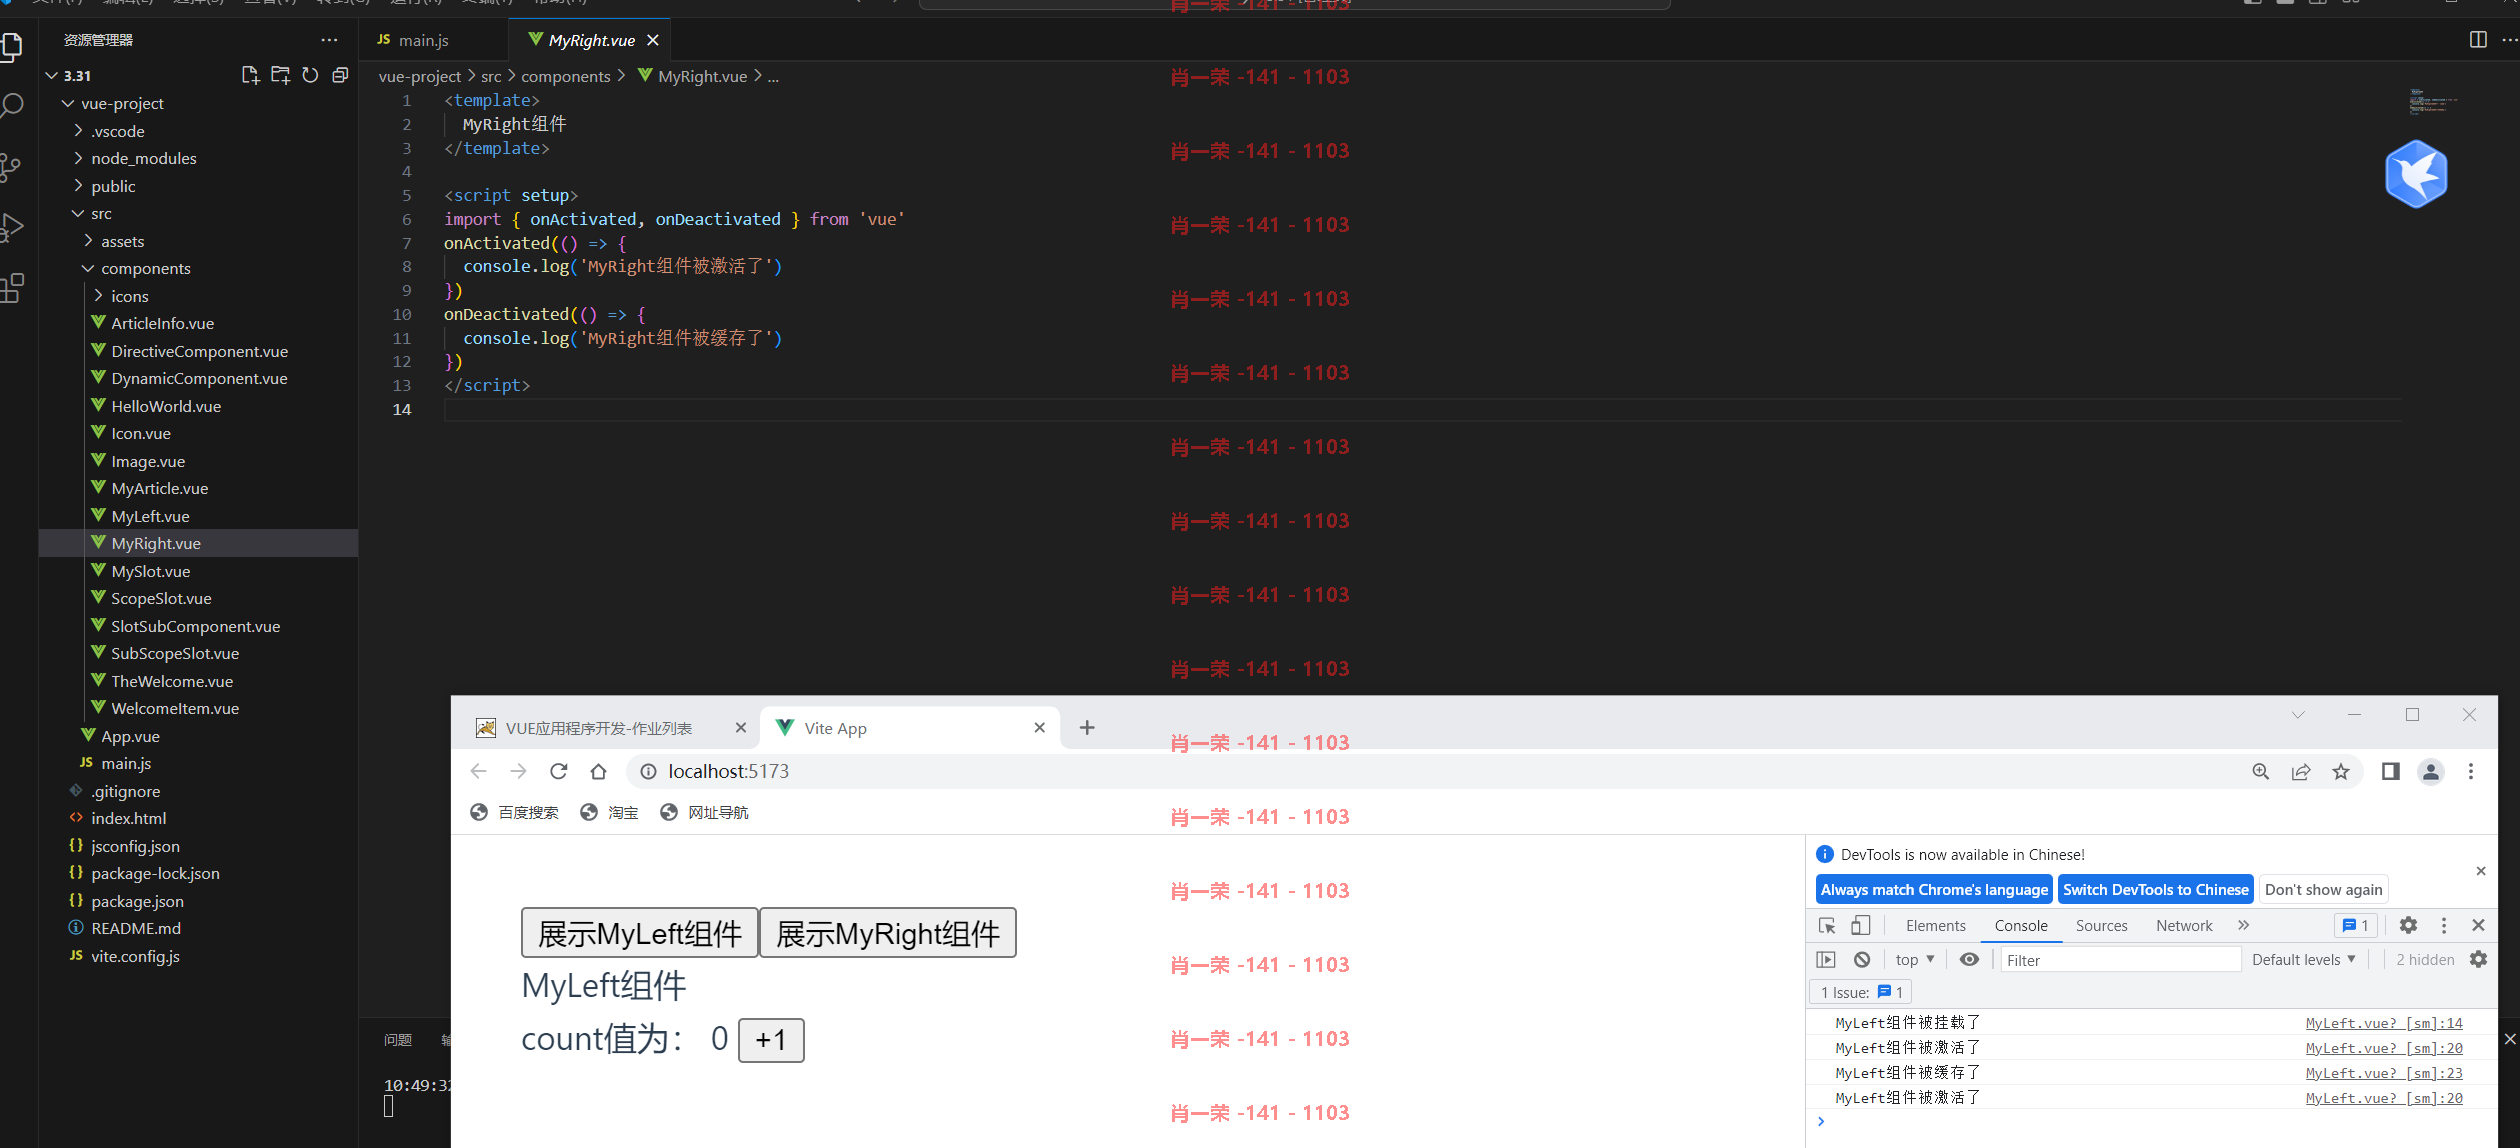Click Switch DevTools to Chinese
The width and height of the screenshot is (2520, 1148).
[2155, 889]
